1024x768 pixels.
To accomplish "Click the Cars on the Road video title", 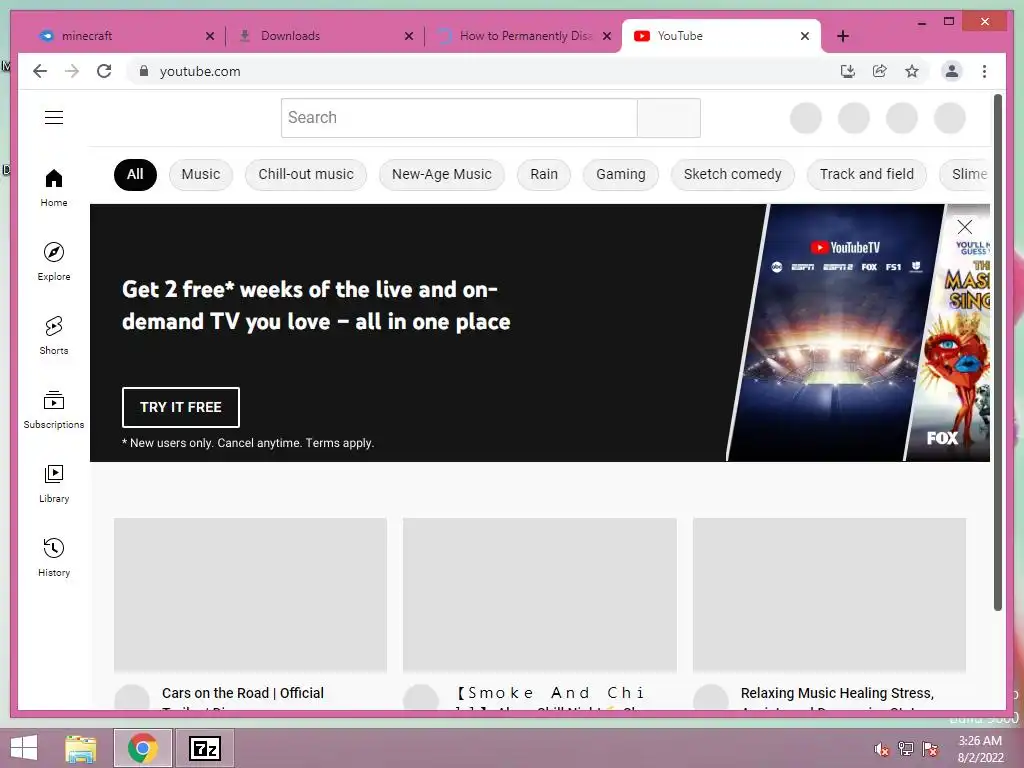I will pos(243,696).
